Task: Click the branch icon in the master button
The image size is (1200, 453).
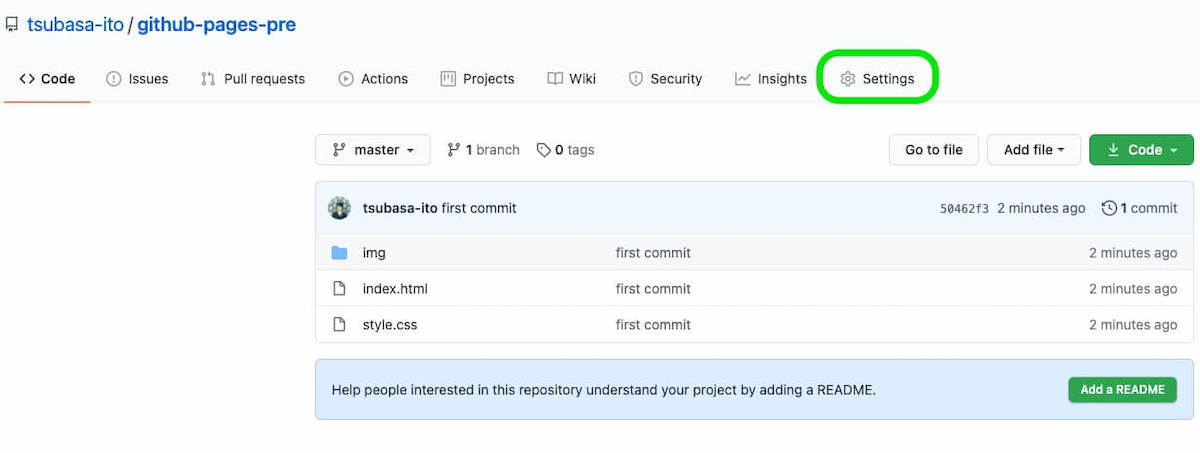Action: (x=339, y=150)
